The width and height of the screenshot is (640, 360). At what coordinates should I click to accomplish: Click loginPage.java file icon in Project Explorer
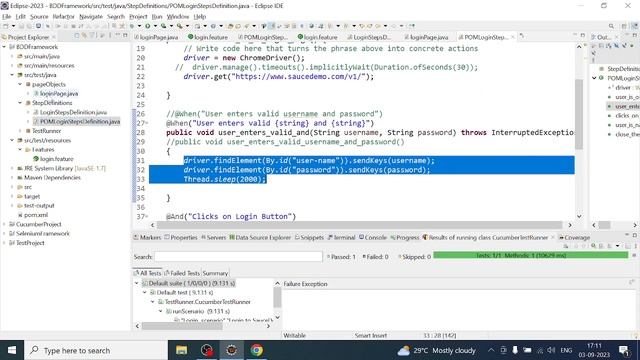pyautogui.click(x=36, y=93)
